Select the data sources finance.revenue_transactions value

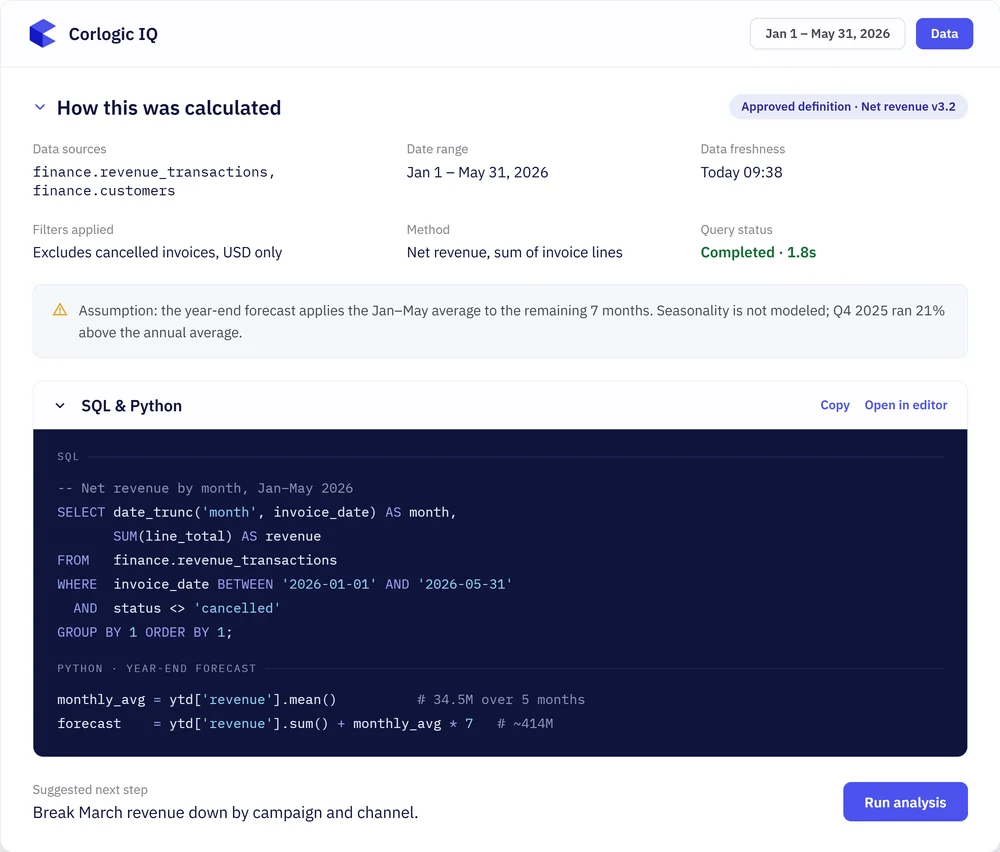(154, 172)
